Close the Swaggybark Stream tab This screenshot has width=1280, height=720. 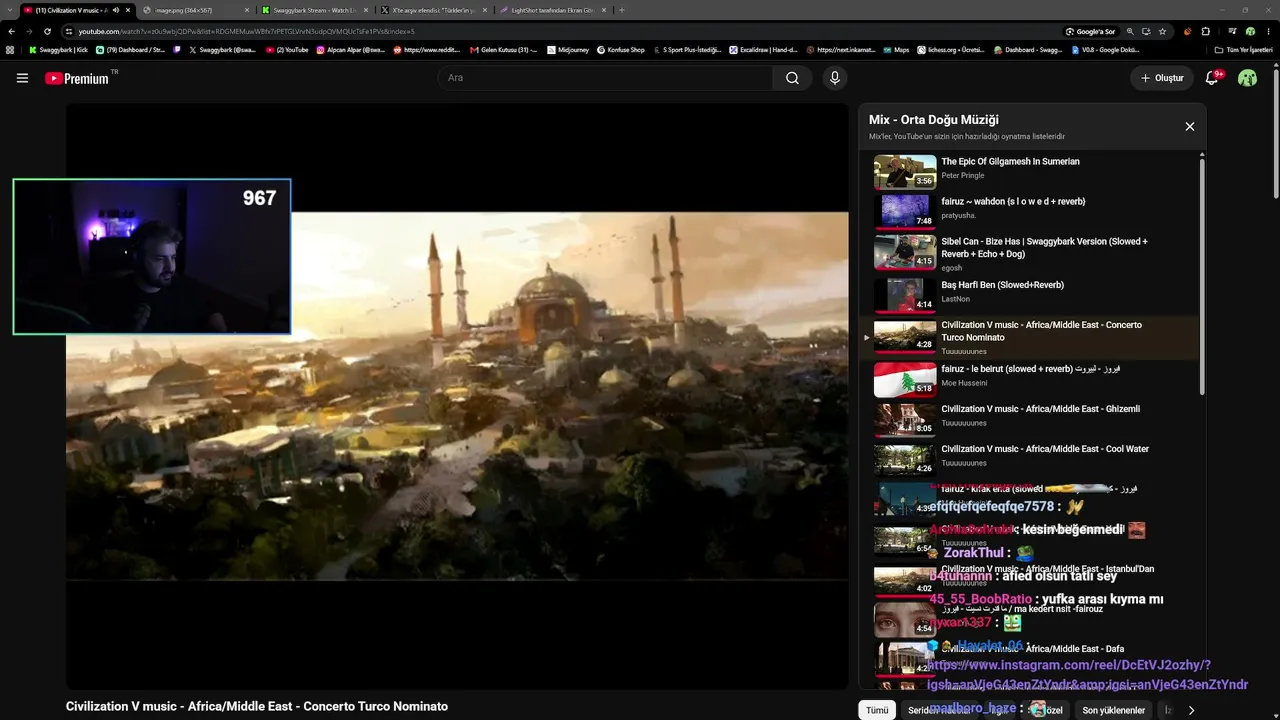[365, 10]
